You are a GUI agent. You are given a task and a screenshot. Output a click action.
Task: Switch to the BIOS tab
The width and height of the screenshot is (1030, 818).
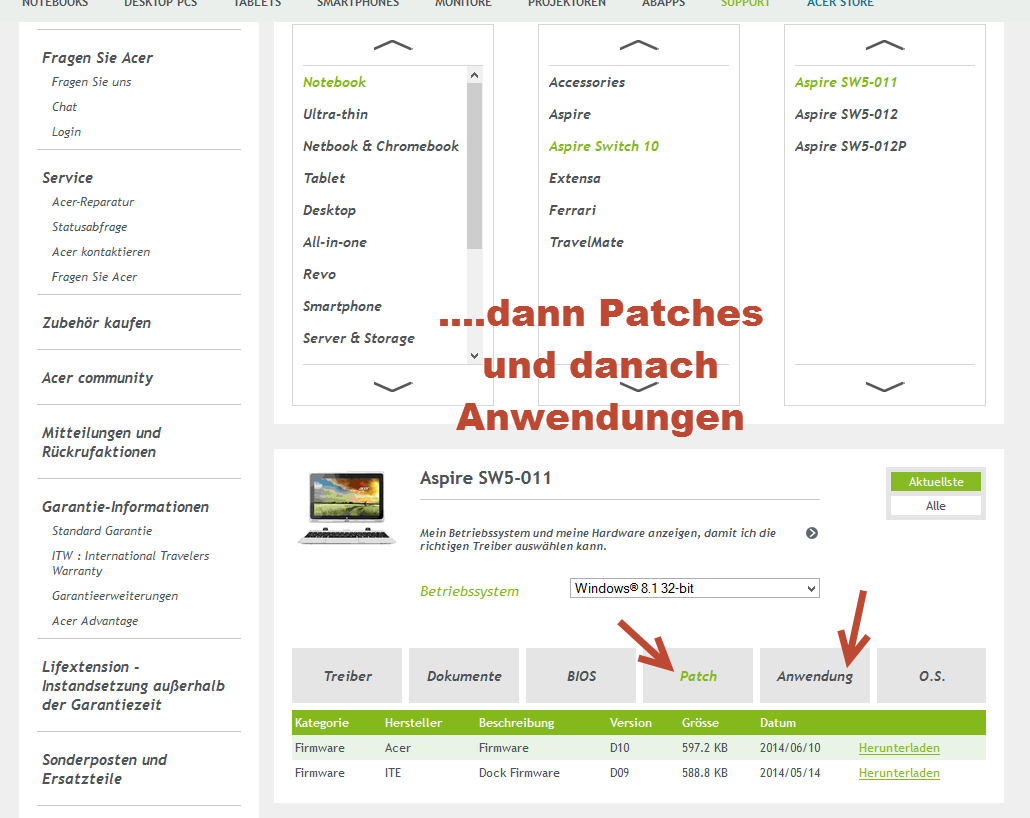[x=581, y=675]
